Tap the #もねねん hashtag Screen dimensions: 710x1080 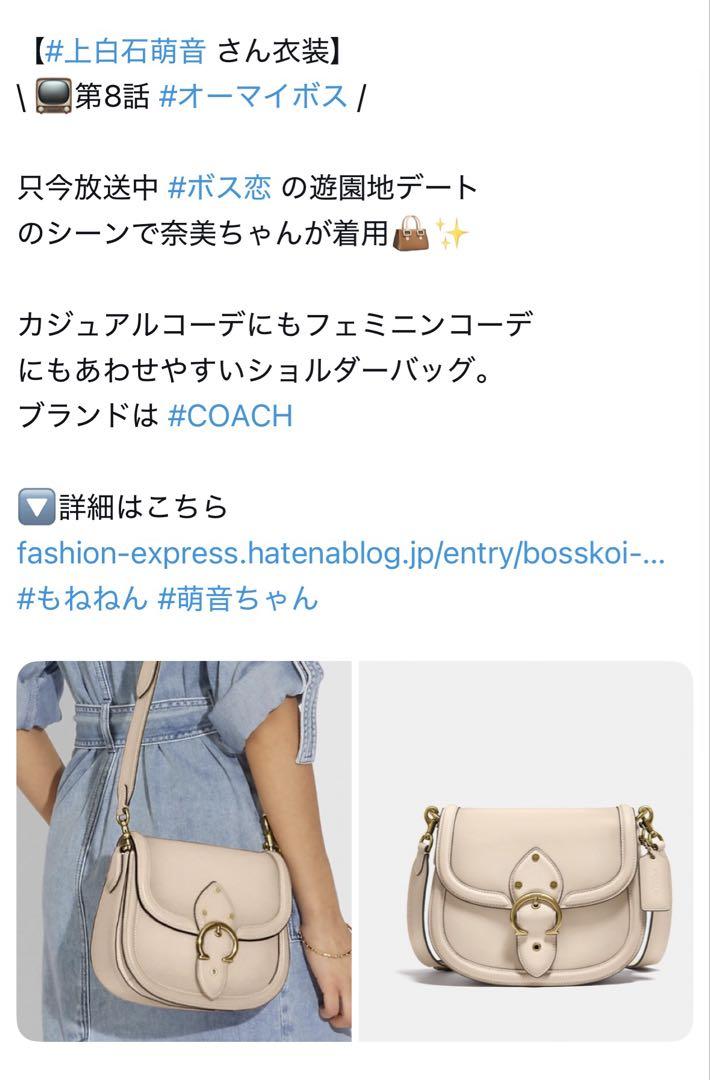[82, 599]
